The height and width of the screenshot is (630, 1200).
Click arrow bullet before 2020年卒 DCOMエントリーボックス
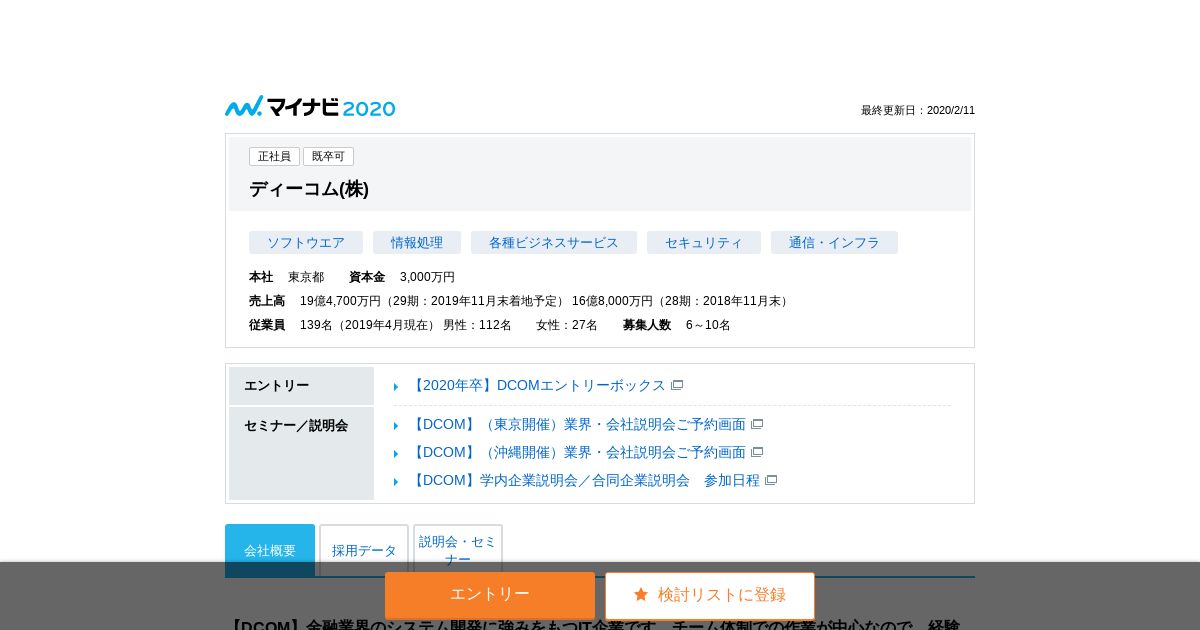[x=396, y=387]
